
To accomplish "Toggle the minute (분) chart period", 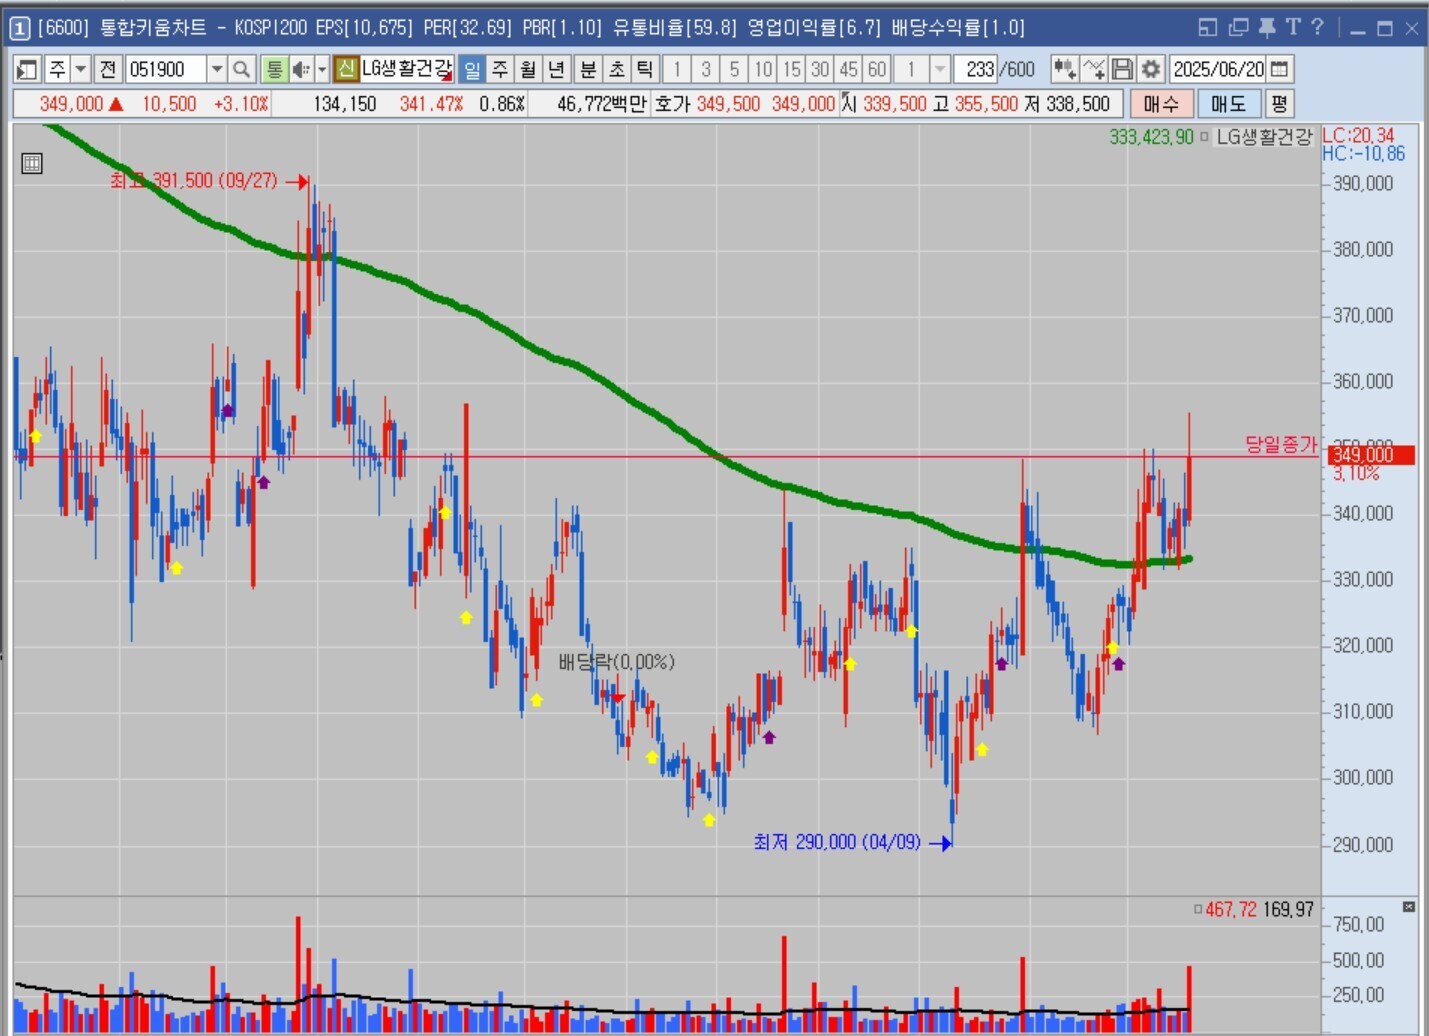I will click(x=588, y=69).
